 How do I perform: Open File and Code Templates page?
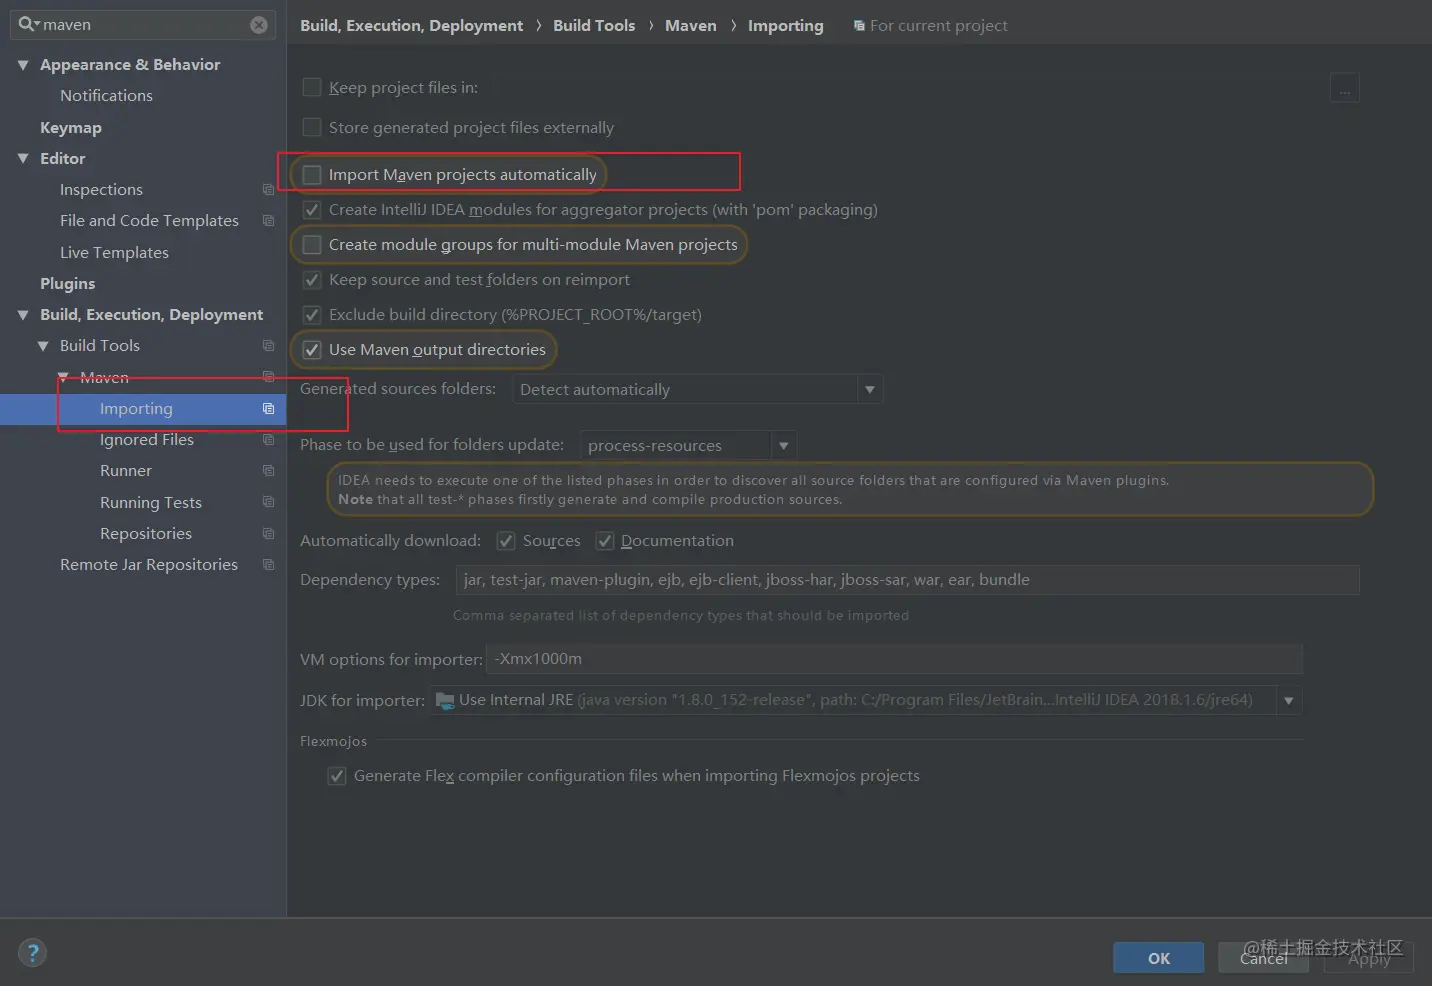[x=149, y=221]
